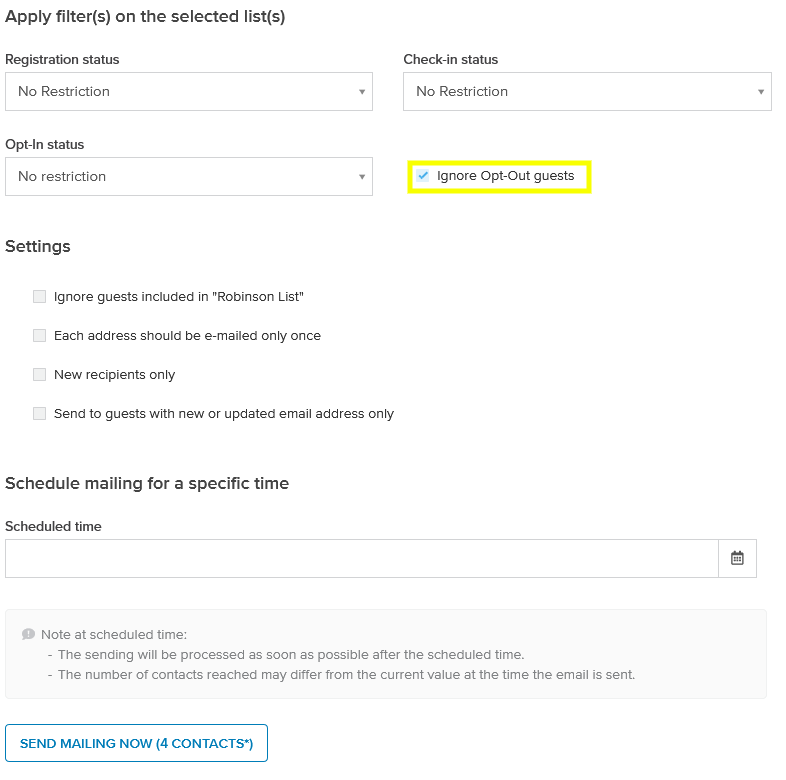
Task: Enable Ignore guests in Robinson List
Action: 40,296
